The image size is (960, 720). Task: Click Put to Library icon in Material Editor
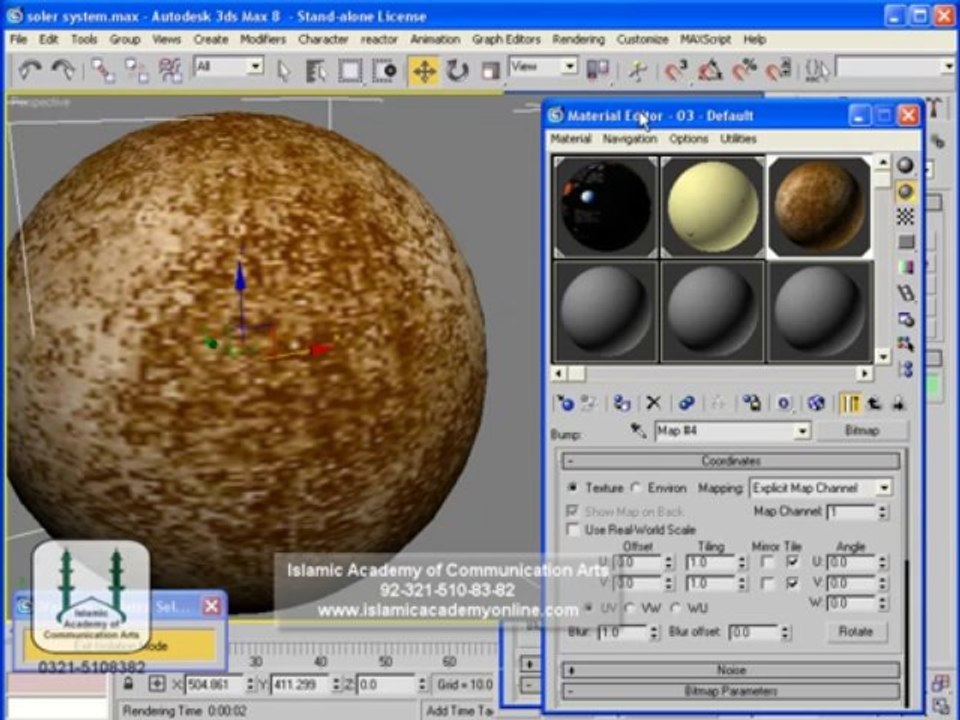click(752, 403)
